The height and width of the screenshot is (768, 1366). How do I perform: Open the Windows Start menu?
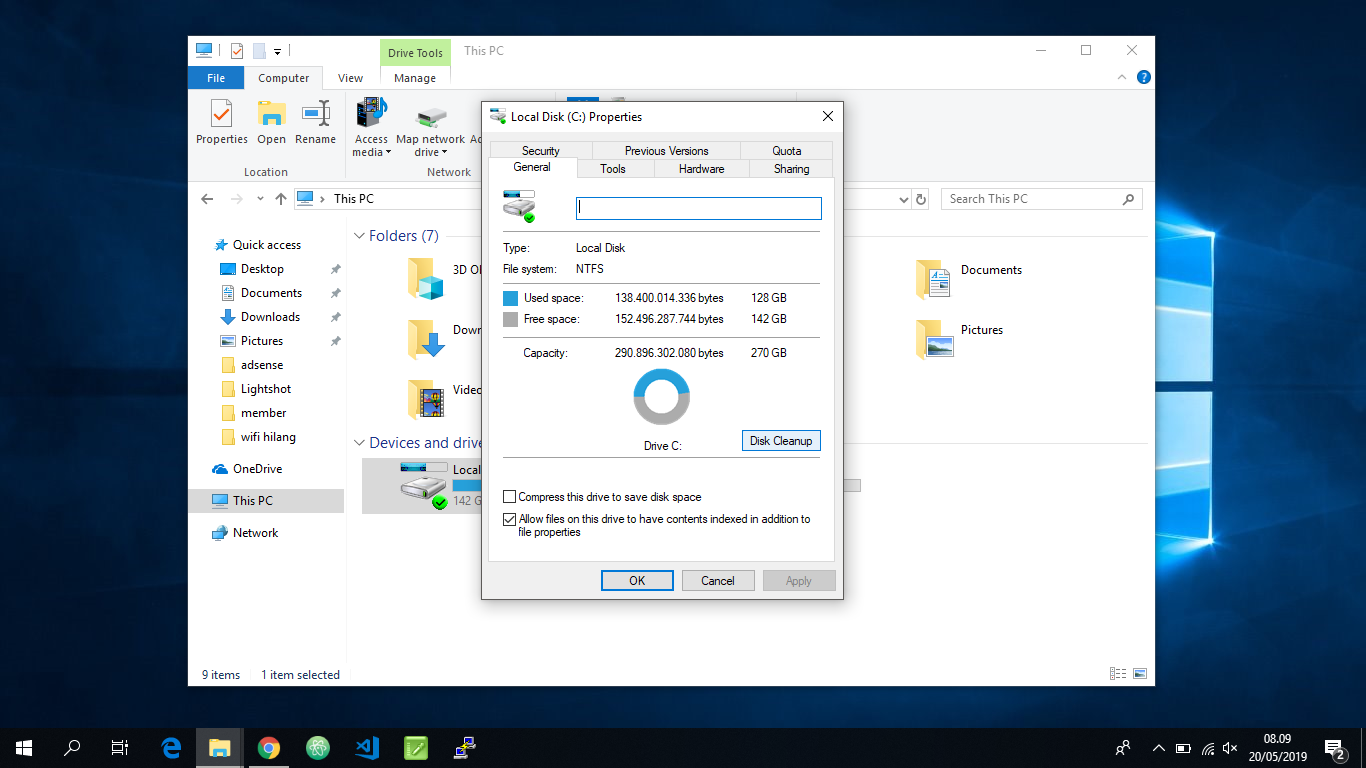click(x=24, y=748)
